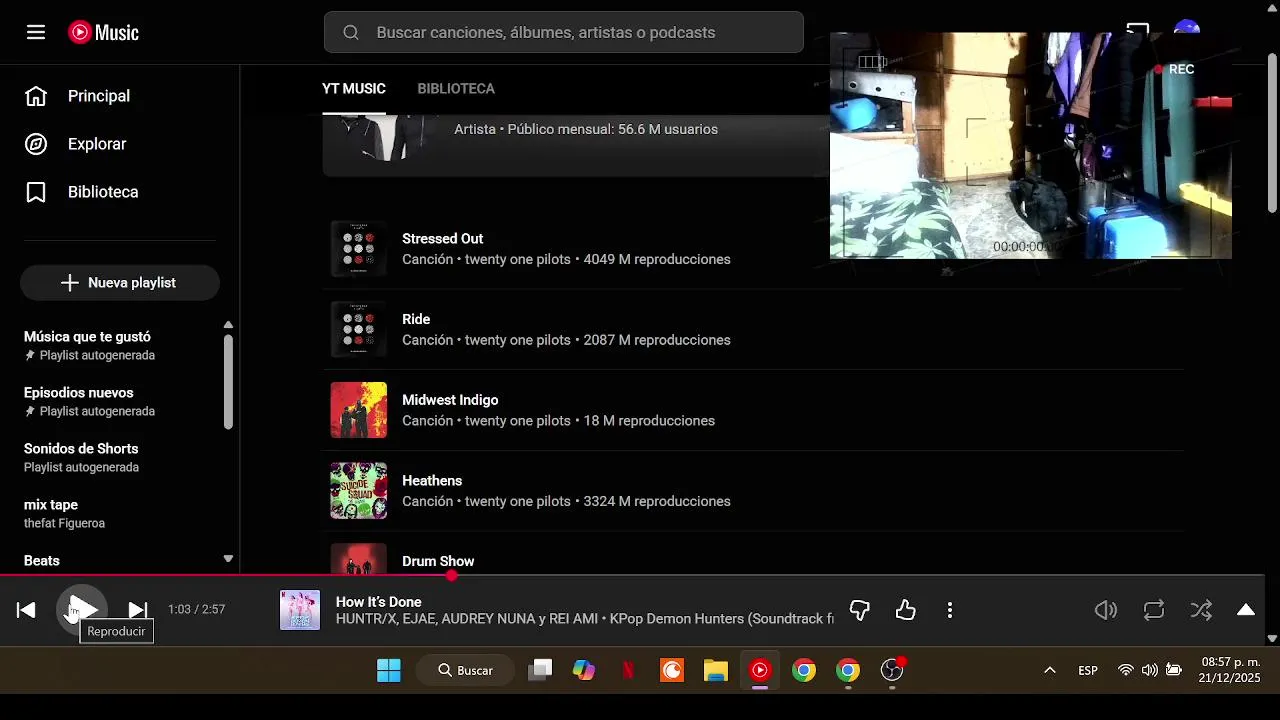The height and width of the screenshot is (720, 1280).
Task: Play the song Stressed Out
Action: [442, 239]
